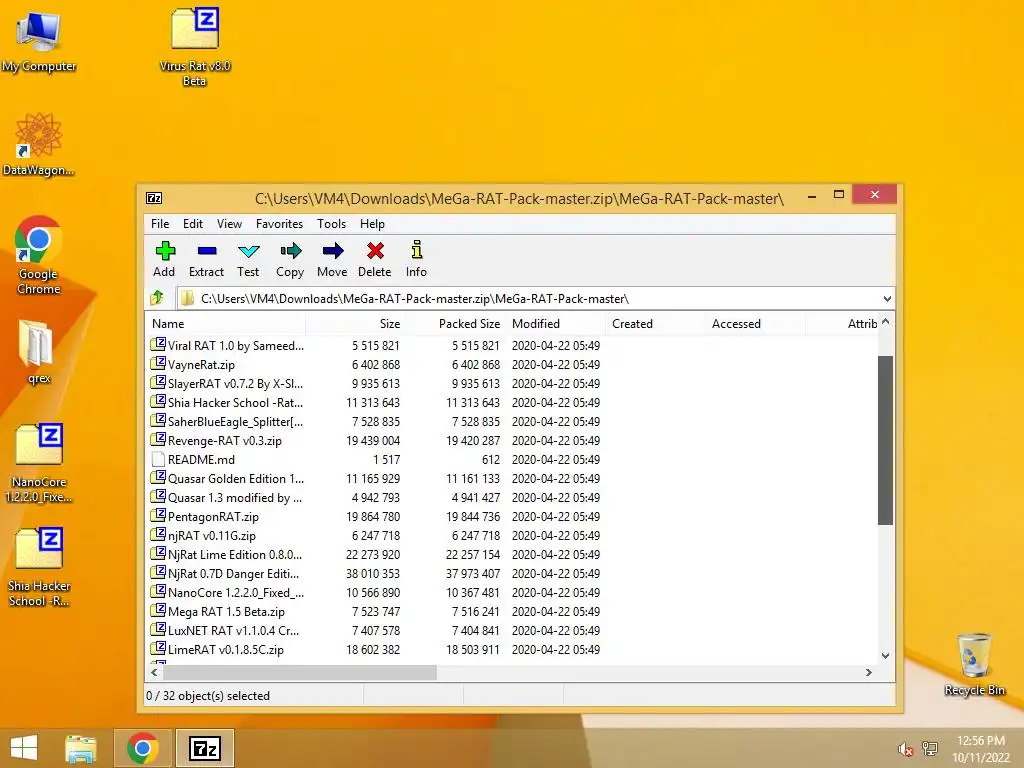This screenshot has height=768, width=1024.
Task: Sort by the Name column header
Action: point(225,323)
